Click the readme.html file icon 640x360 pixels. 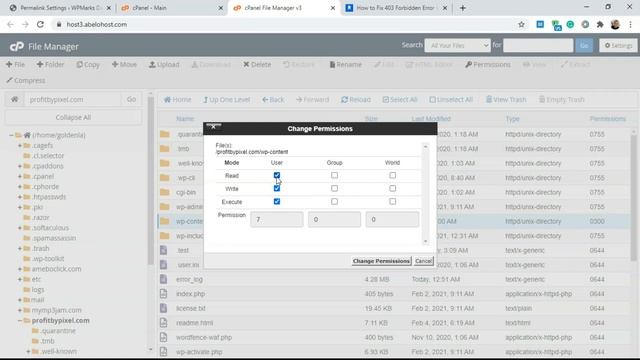point(164,322)
